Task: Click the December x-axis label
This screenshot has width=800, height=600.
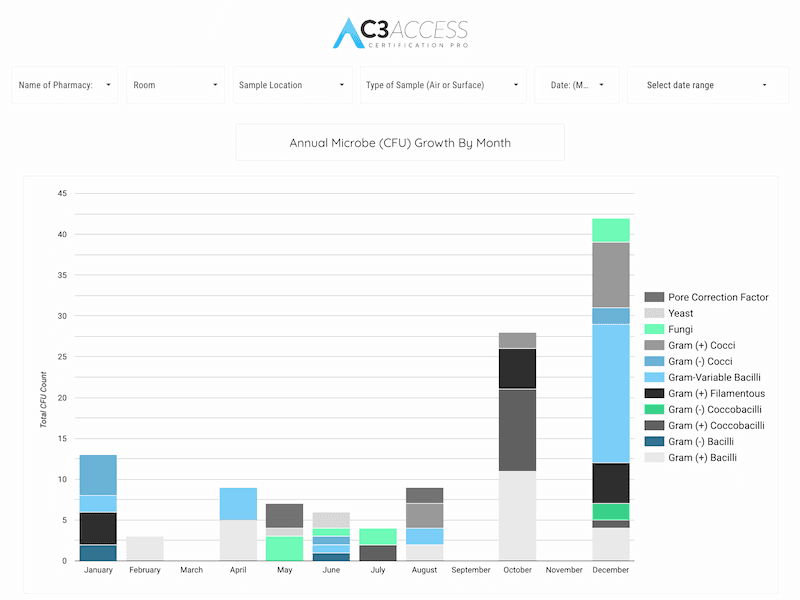Action: click(x=611, y=570)
